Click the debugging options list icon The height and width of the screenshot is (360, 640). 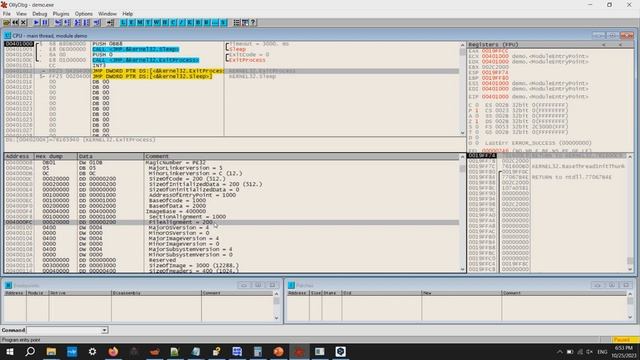236,22
